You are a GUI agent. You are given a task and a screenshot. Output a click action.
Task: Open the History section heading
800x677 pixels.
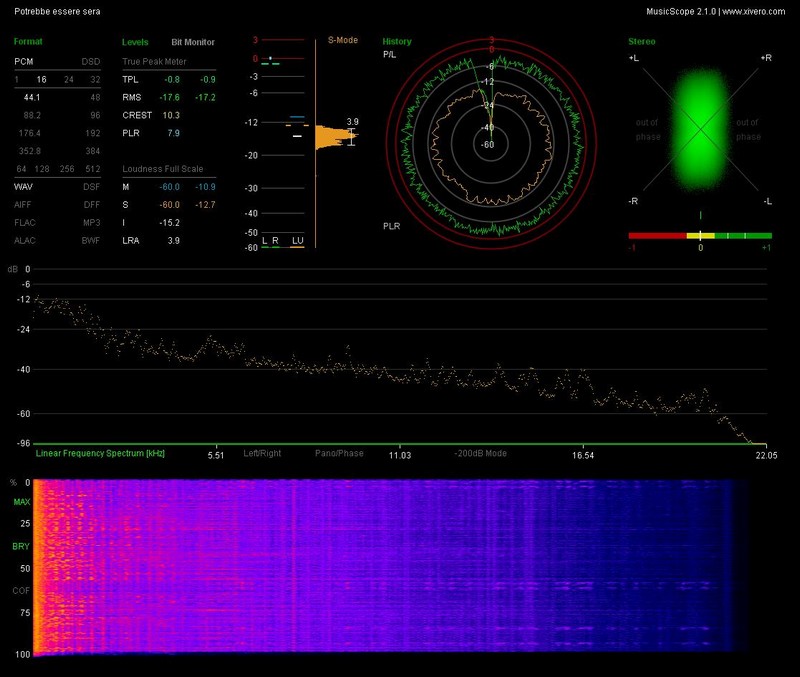(397, 42)
